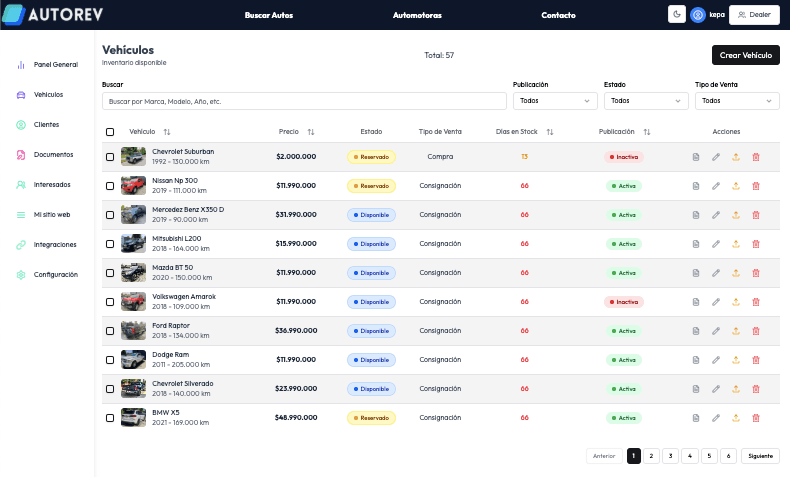The height and width of the screenshot is (477, 790).
Task: Open Buscar Autos in top navigation
Action: point(269,15)
